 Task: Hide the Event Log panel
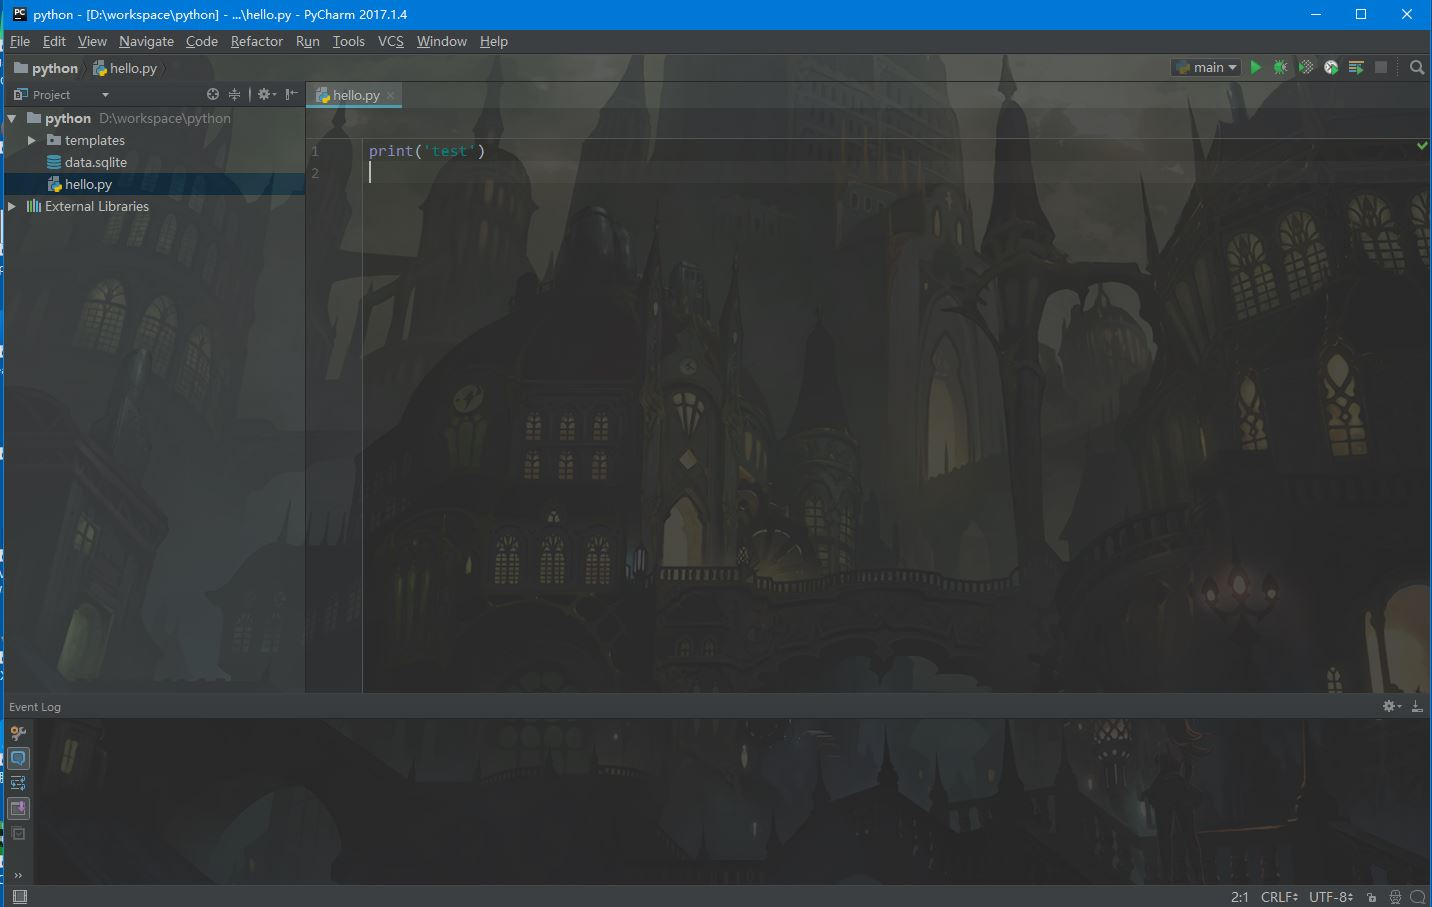pos(1417,706)
